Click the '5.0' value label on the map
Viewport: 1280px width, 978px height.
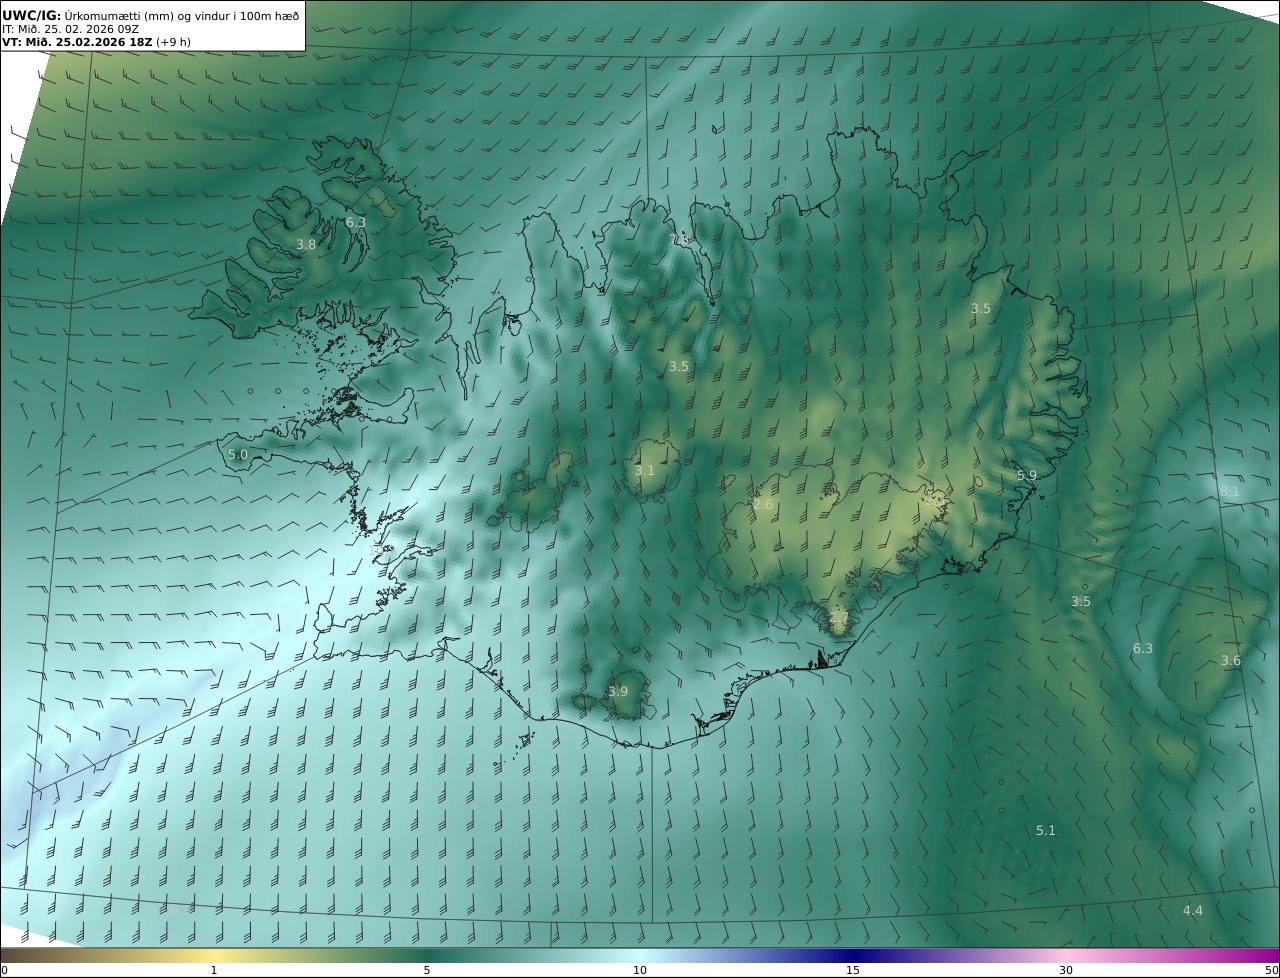pyautogui.click(x=238, y=454)
